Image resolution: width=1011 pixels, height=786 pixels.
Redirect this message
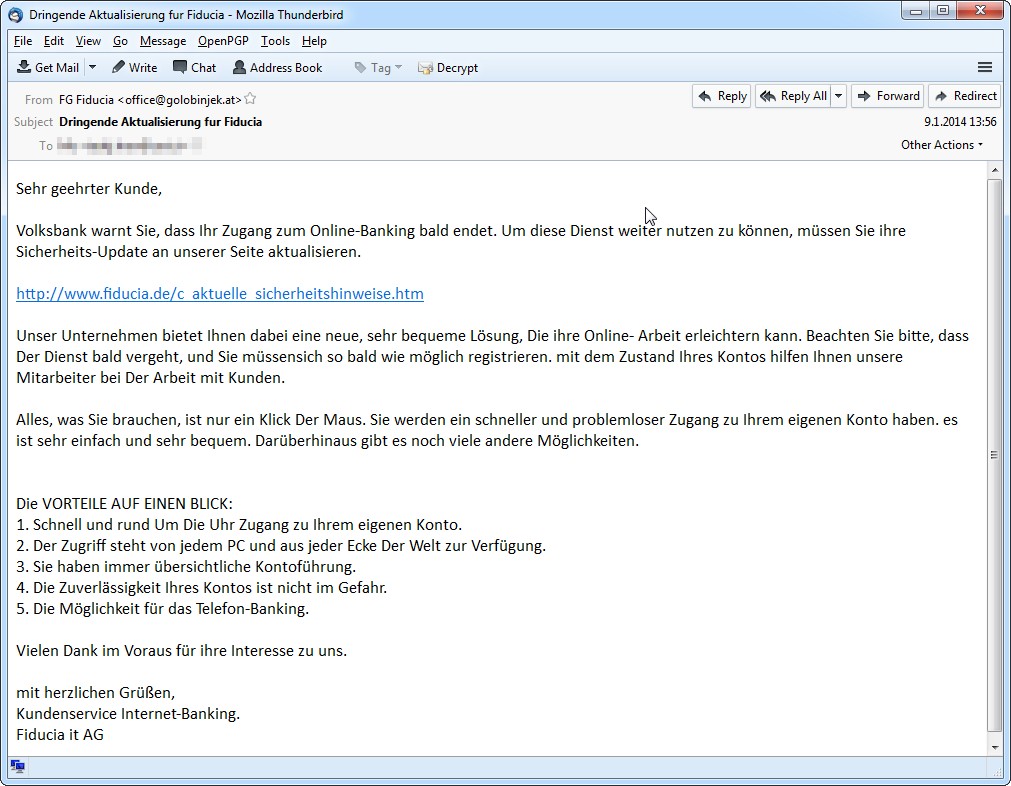point(965,96)
